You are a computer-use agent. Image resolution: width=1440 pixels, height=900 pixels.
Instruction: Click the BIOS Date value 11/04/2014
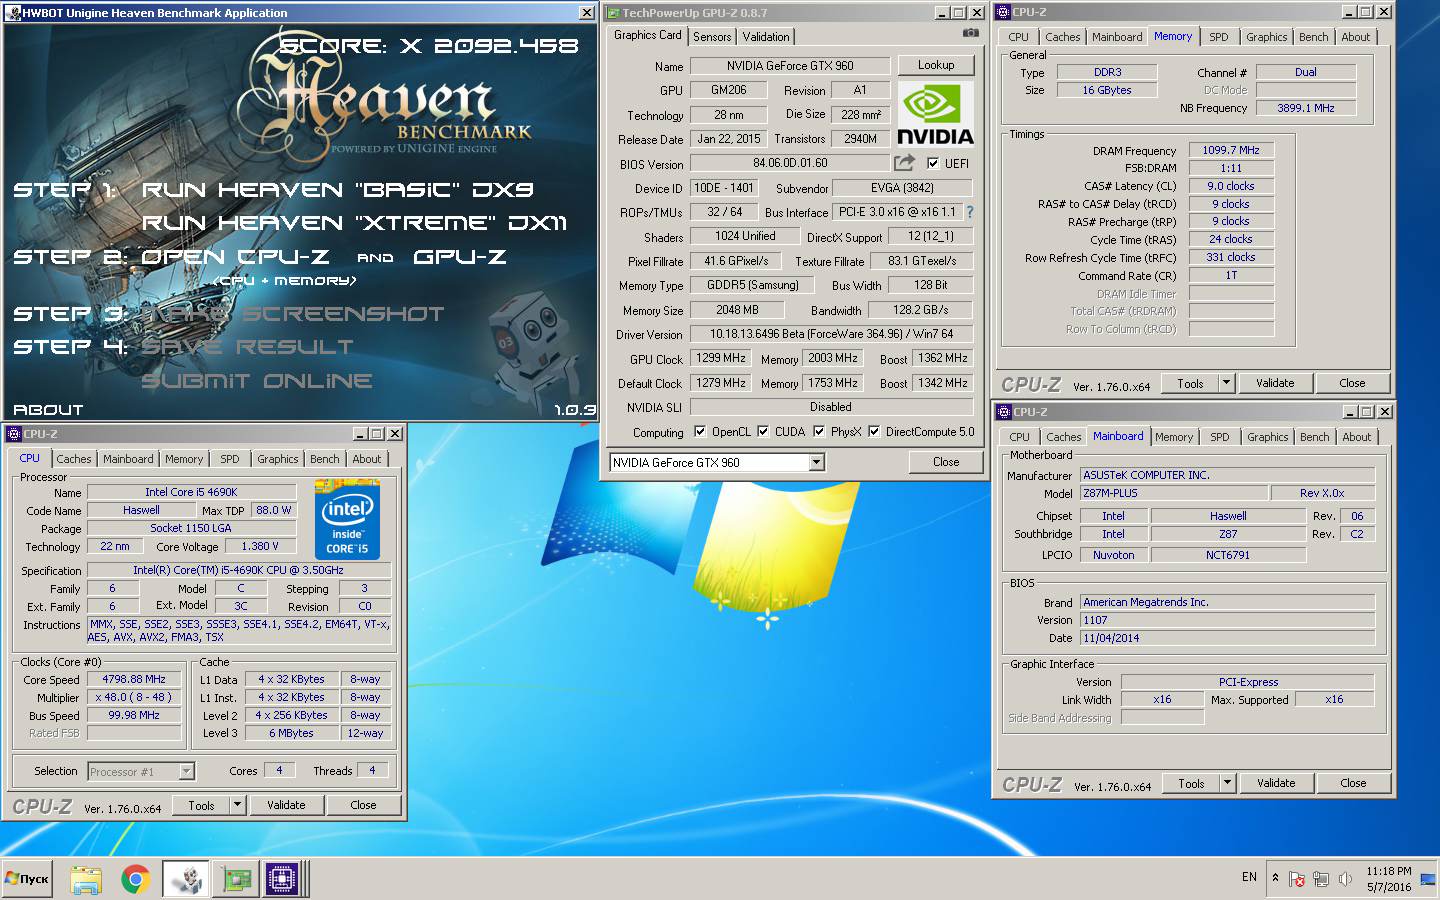(x=1228, y=638)
